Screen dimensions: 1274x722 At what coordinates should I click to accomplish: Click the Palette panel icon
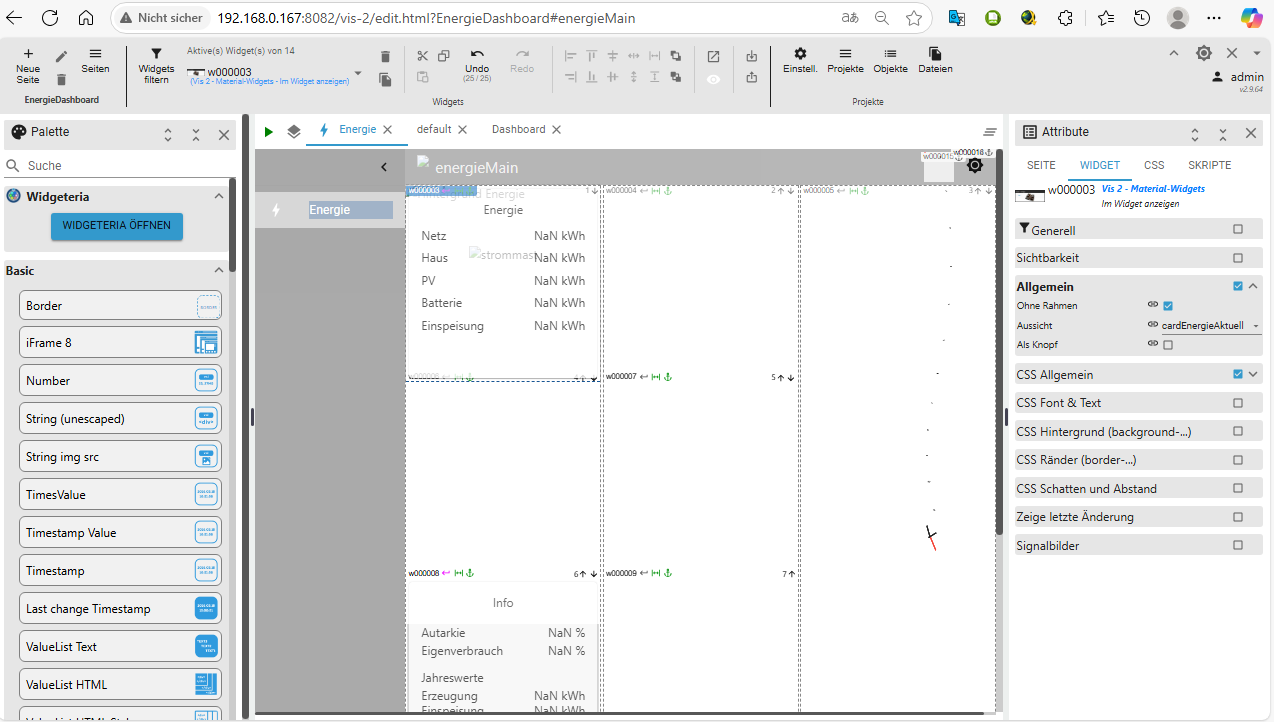click(18, 132)
